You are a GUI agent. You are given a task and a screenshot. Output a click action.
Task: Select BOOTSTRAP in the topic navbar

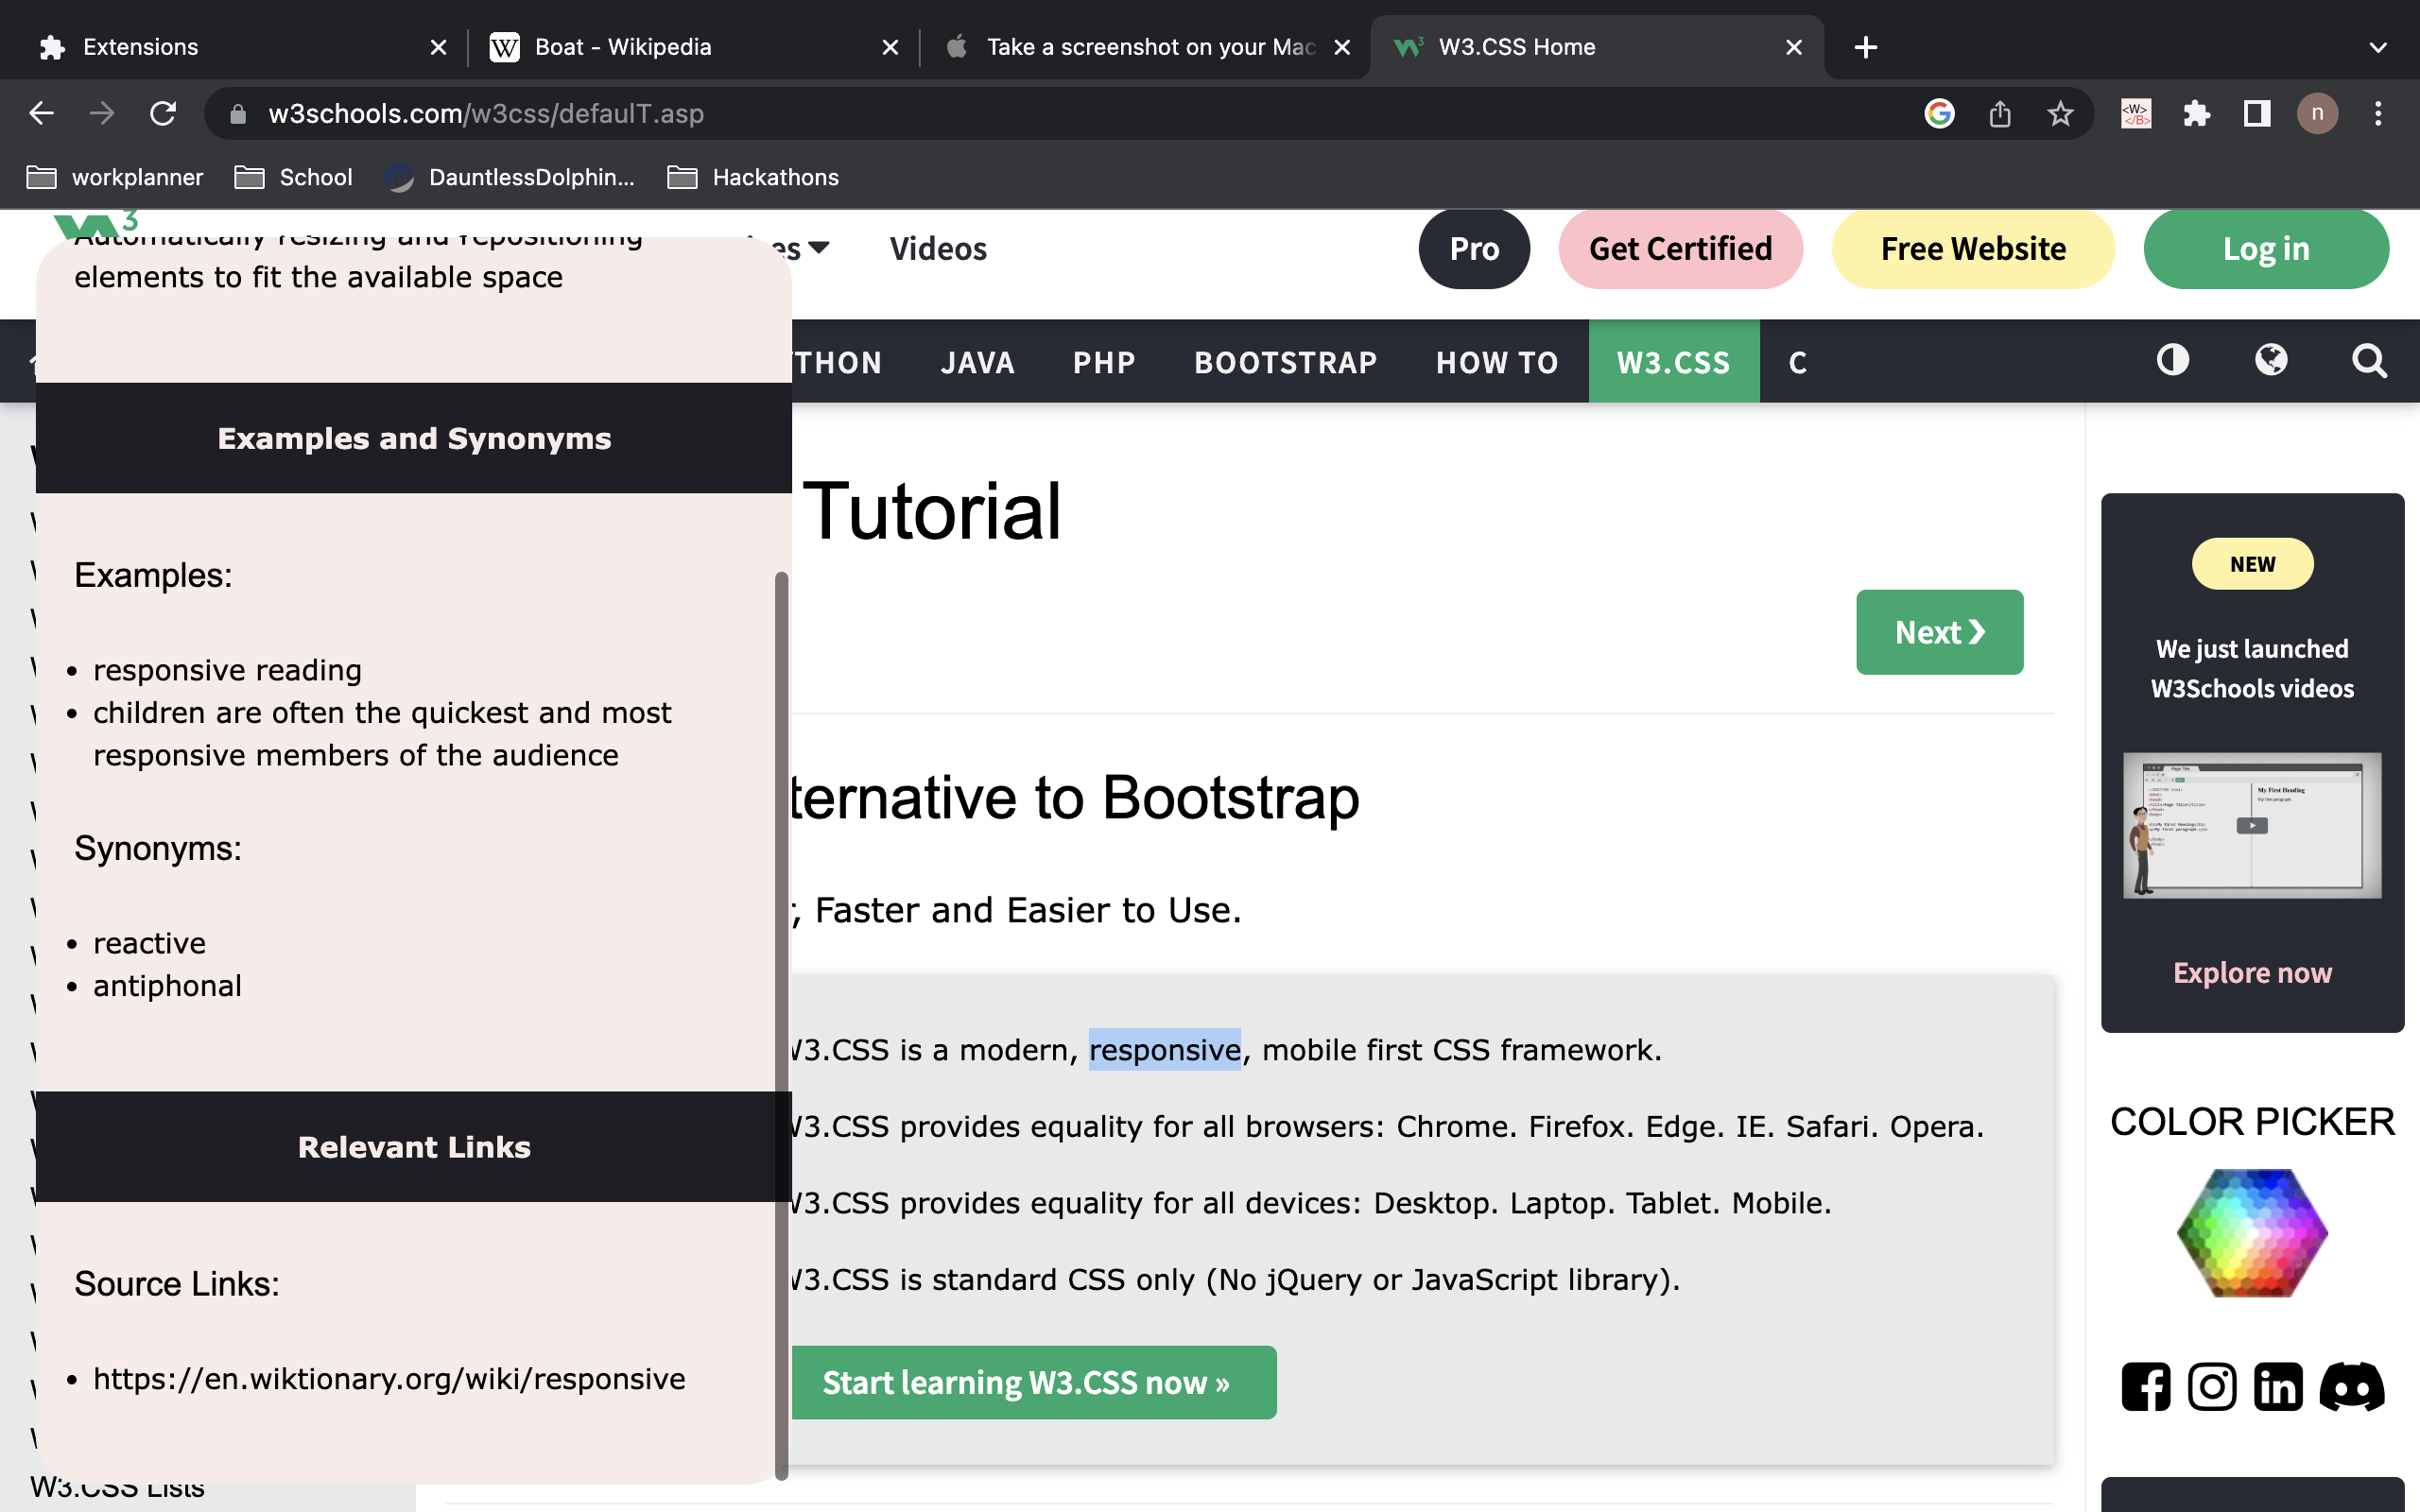click(1285, 362)
